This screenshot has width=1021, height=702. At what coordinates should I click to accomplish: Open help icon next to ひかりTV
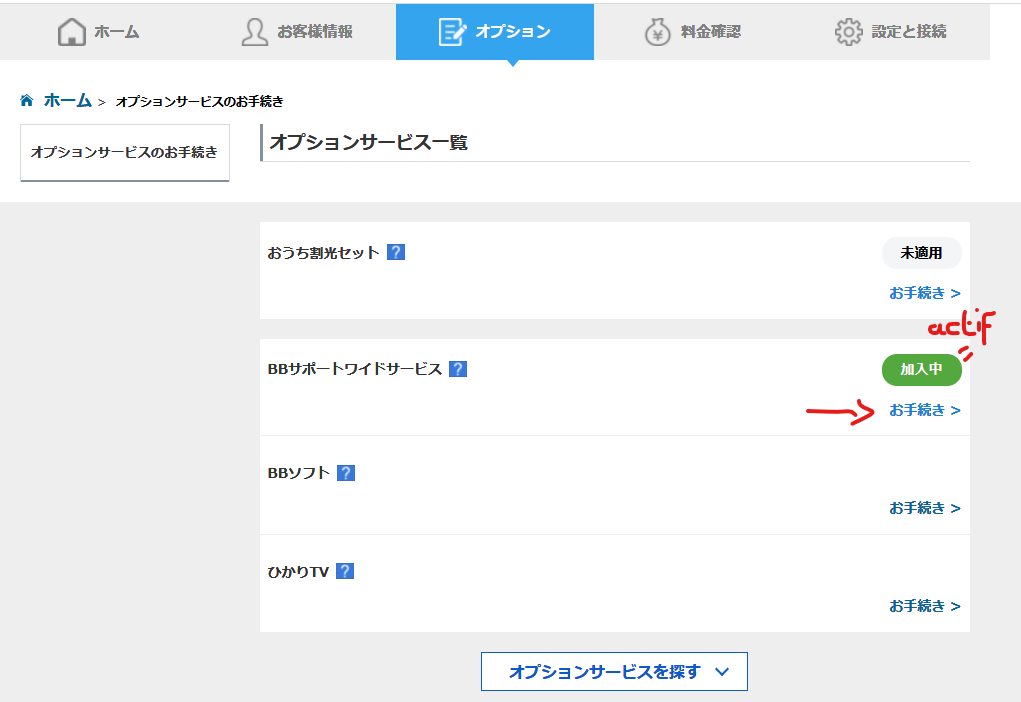pos(345,571)
